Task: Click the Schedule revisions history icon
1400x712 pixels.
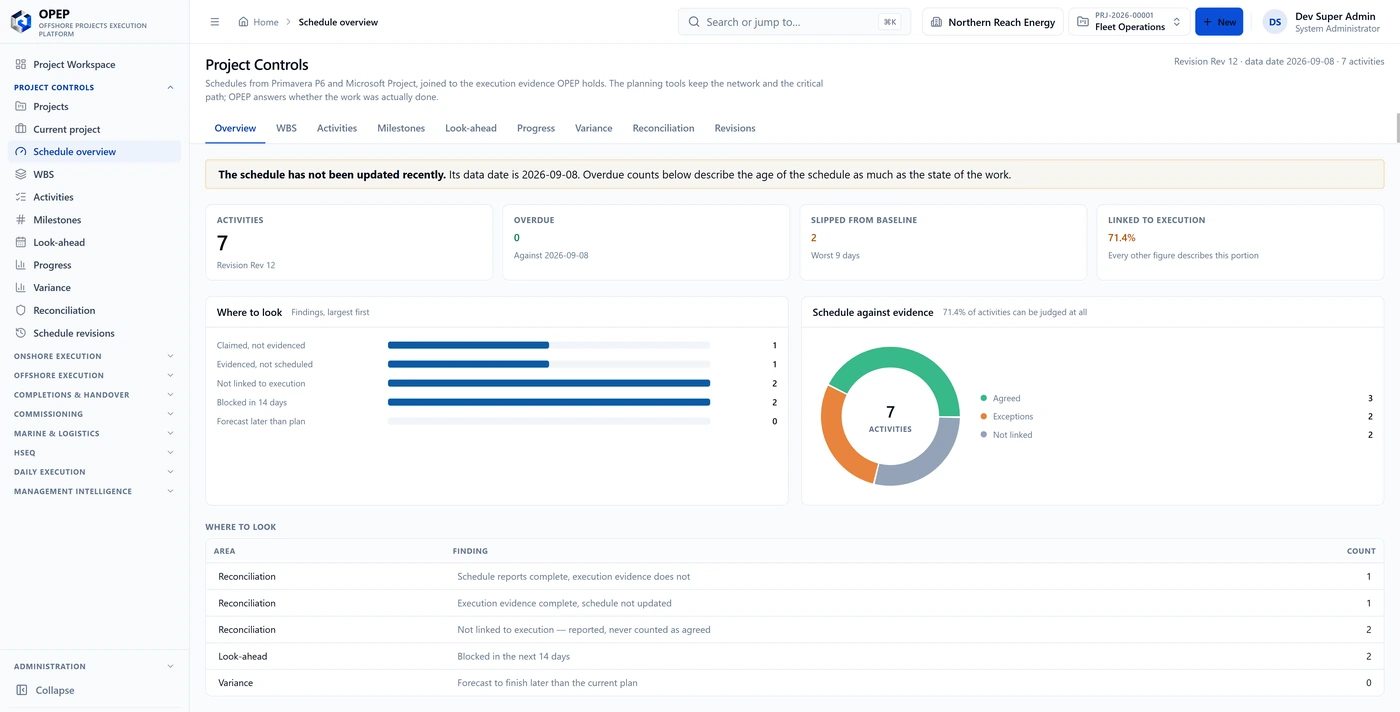Action: click(x=21, y=333)
